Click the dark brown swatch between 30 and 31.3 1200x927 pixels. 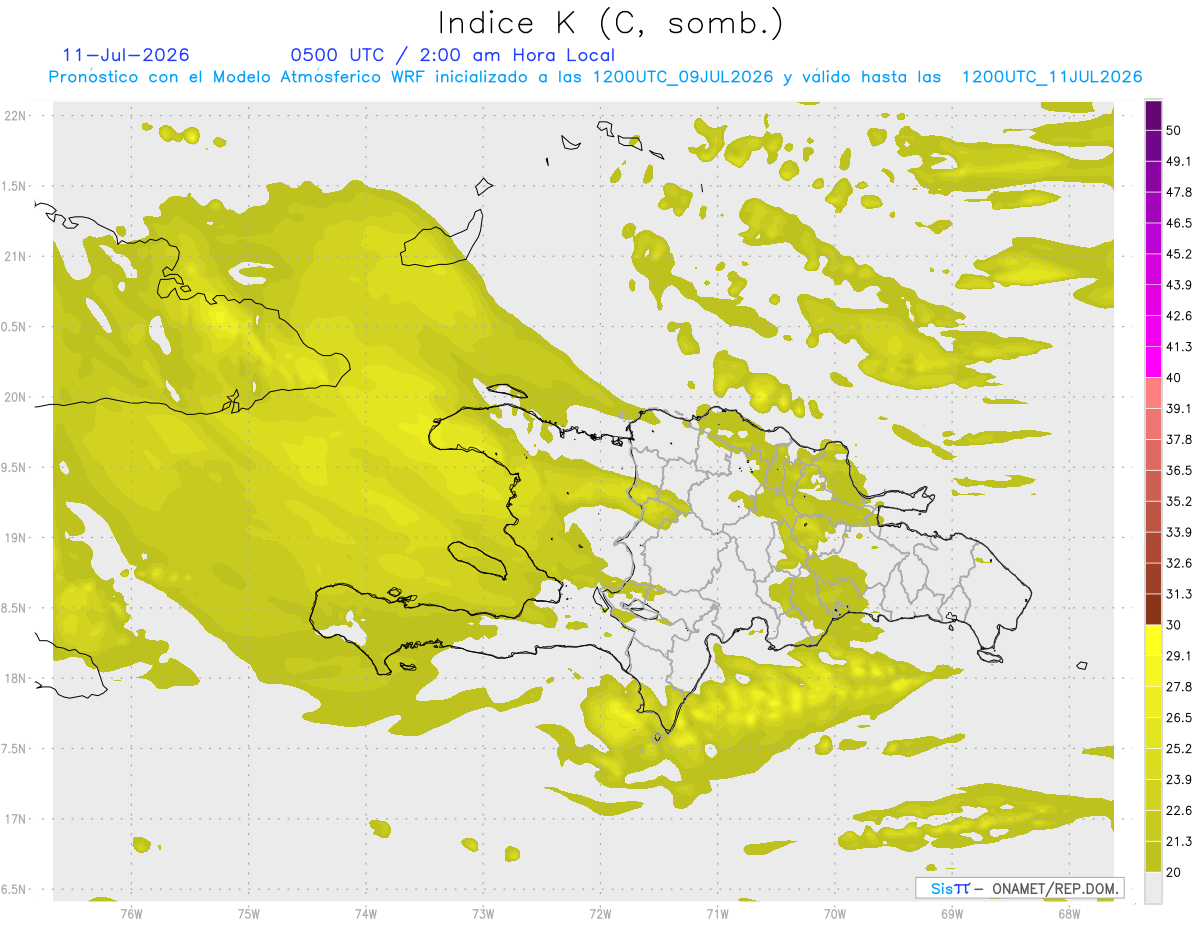(x=1153, y=609)
